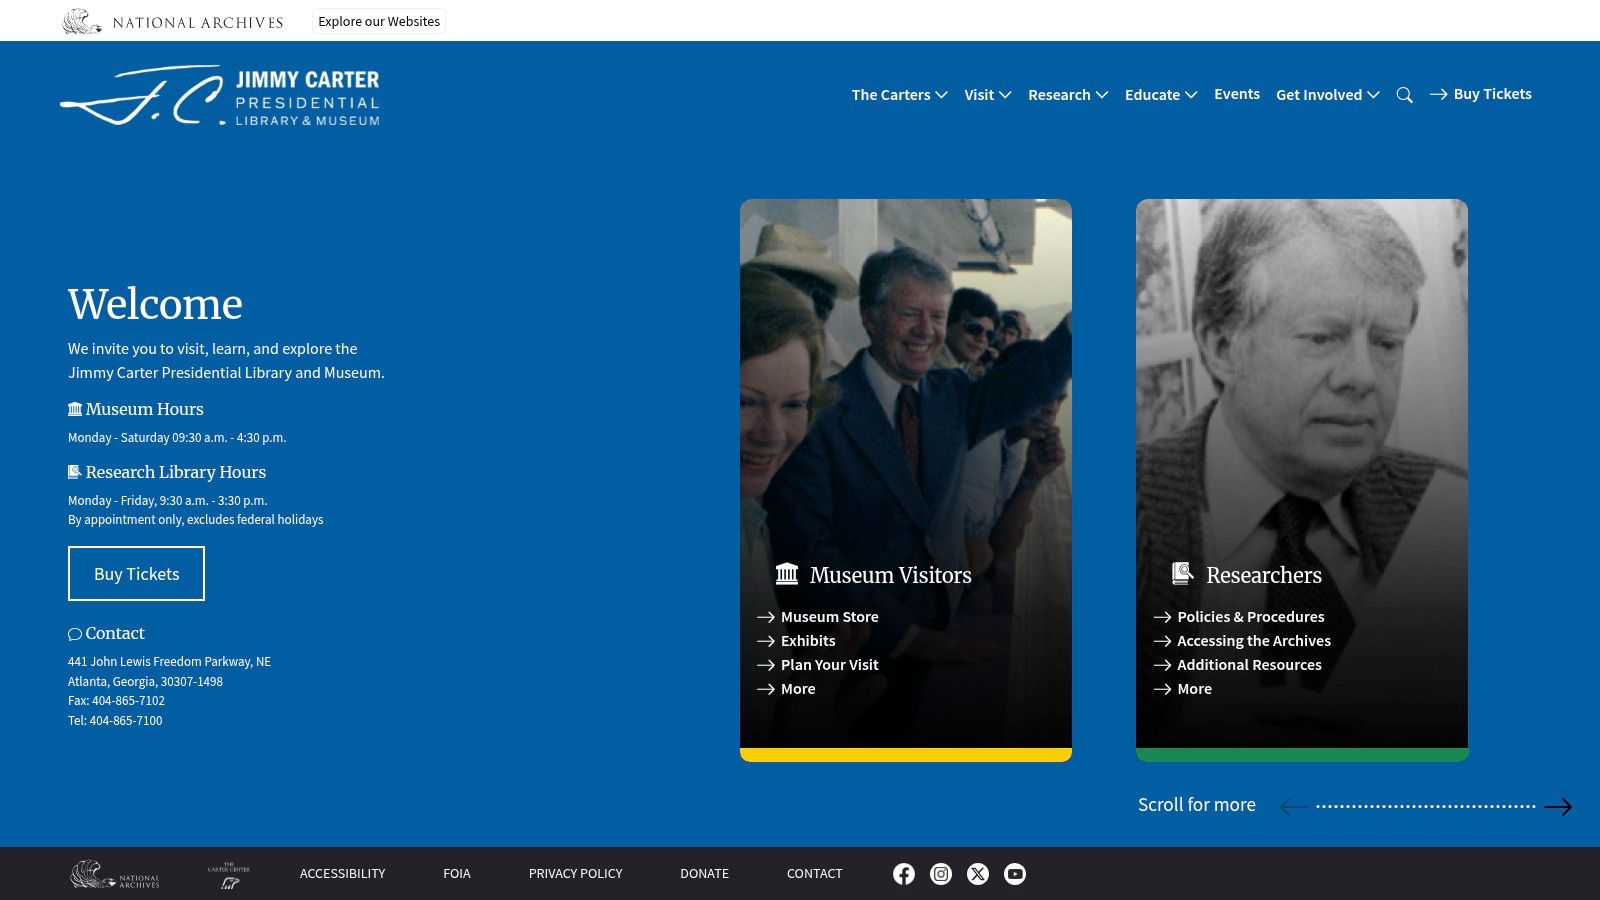Expand the Visit dropdown menu
This screenshot has height=900, width=1600.
(x=988, y=95)
